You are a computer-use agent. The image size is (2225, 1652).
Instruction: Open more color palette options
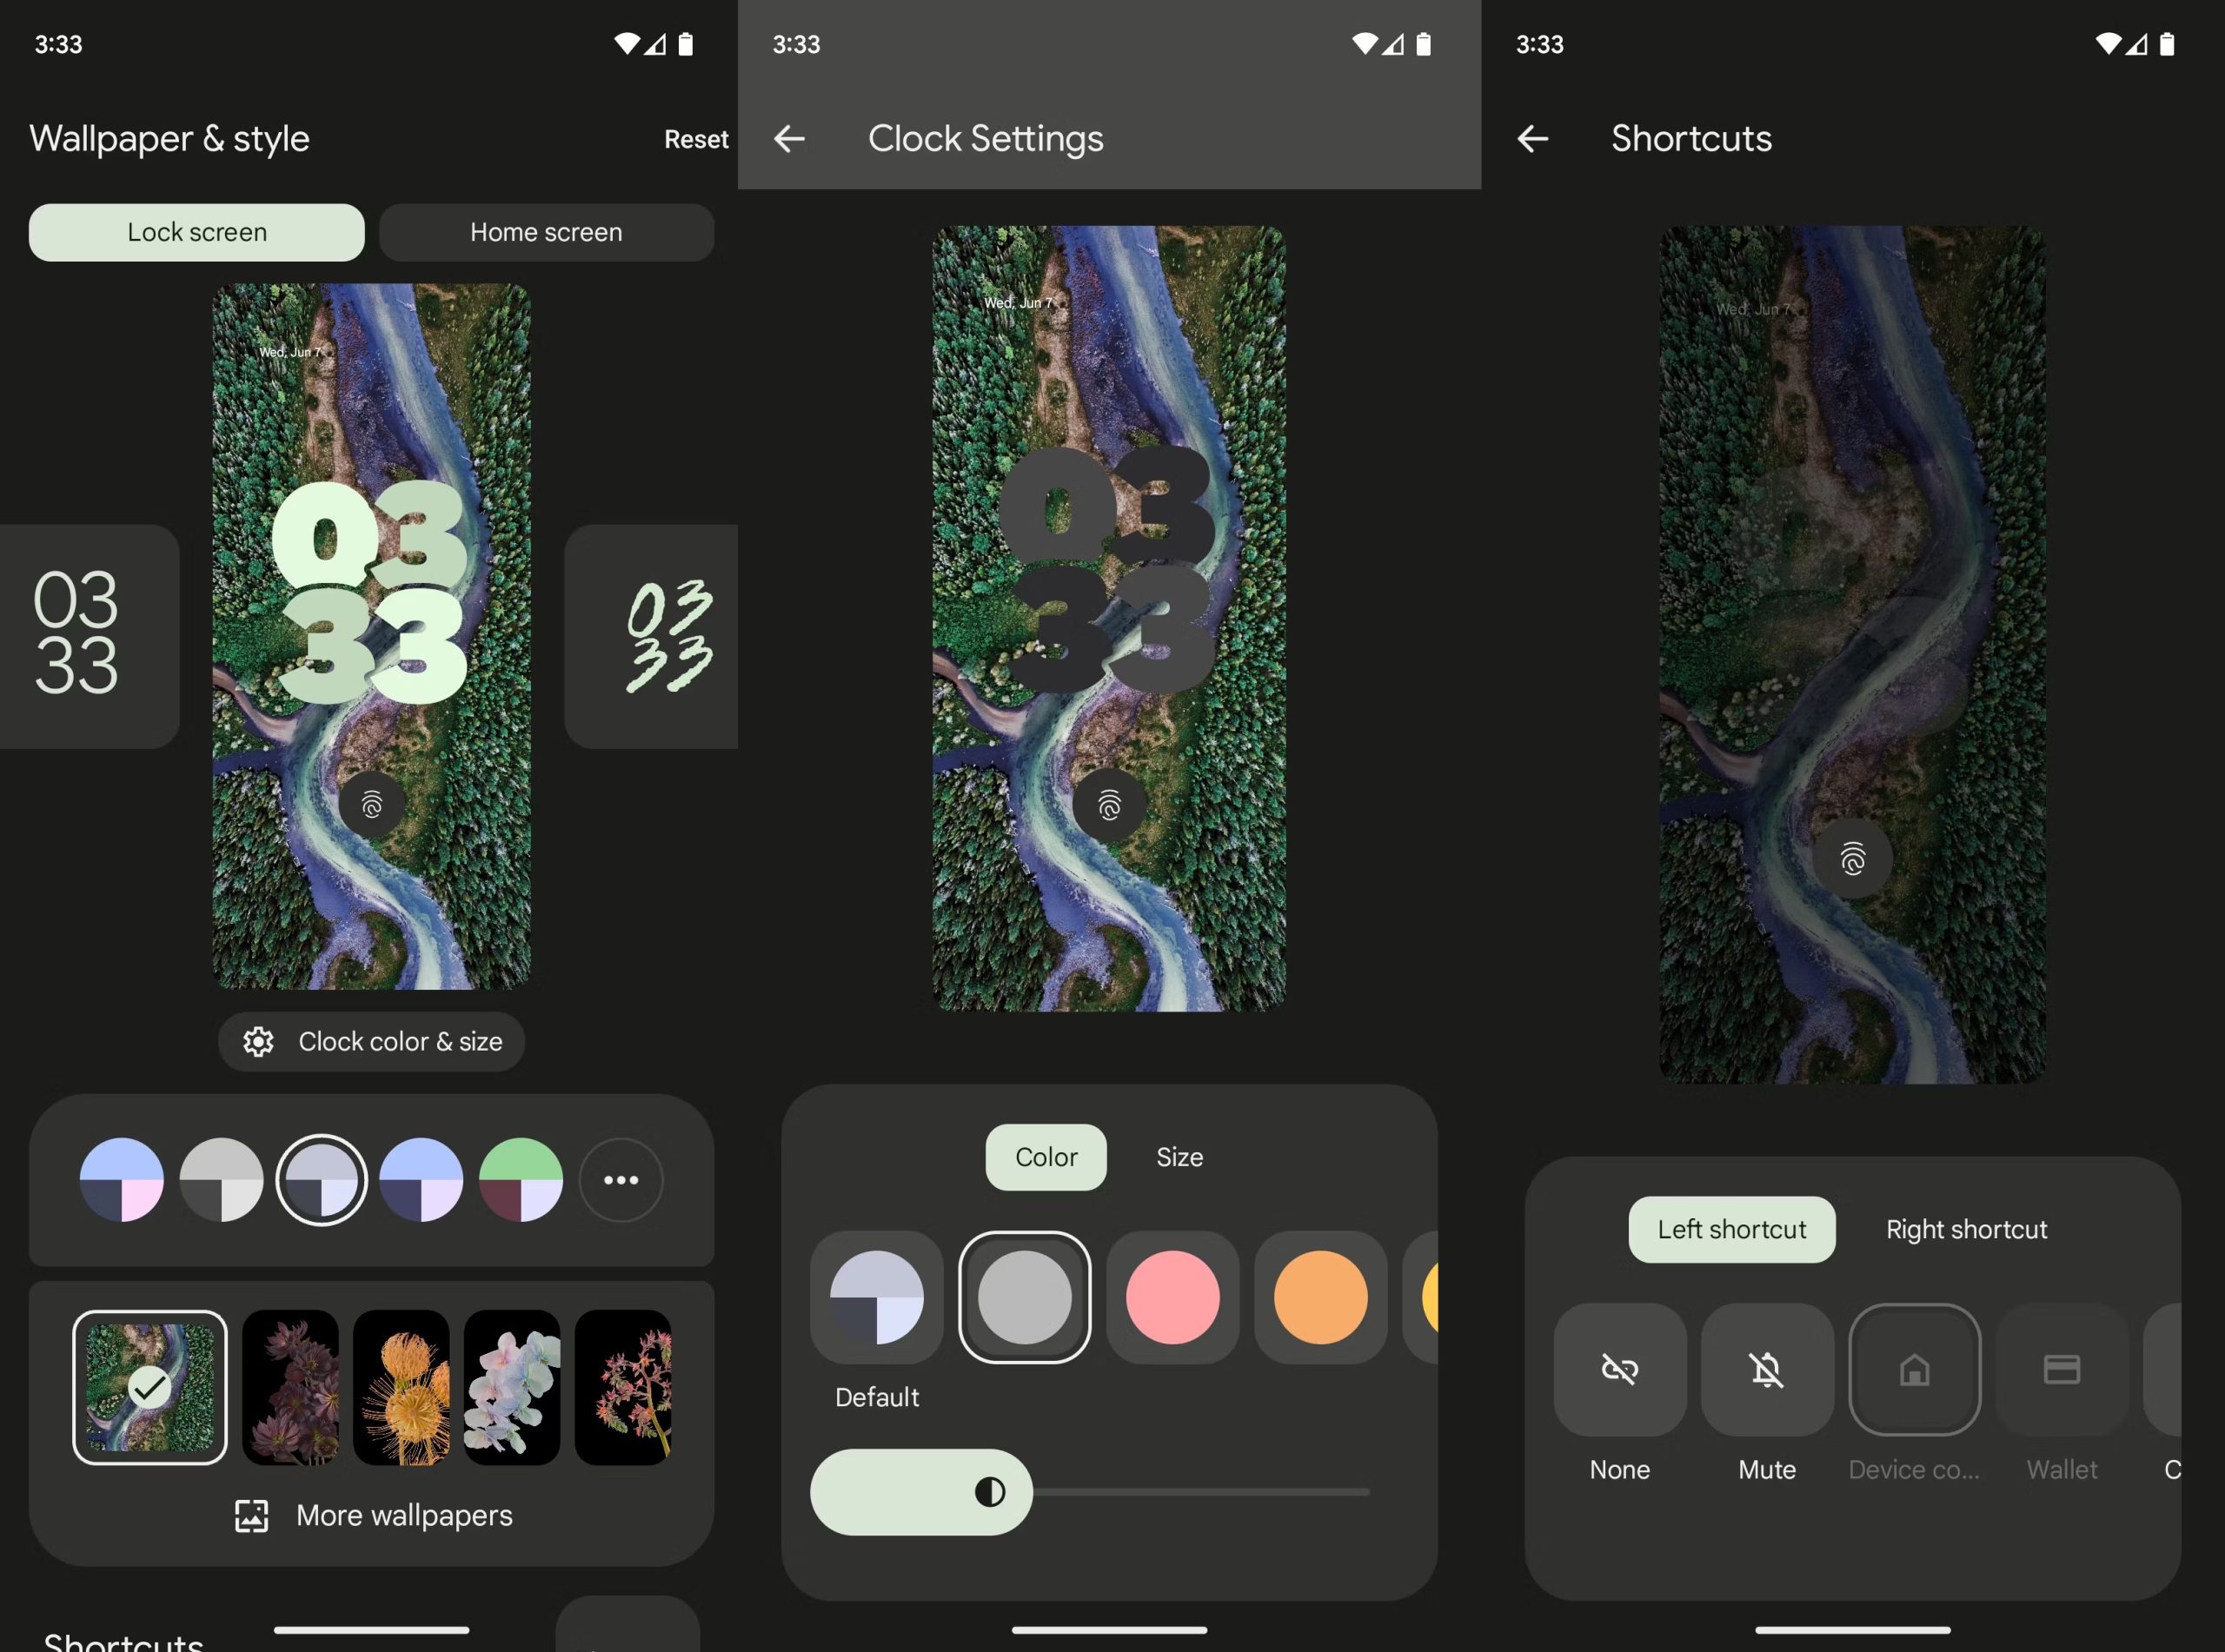coord(621,1180)
